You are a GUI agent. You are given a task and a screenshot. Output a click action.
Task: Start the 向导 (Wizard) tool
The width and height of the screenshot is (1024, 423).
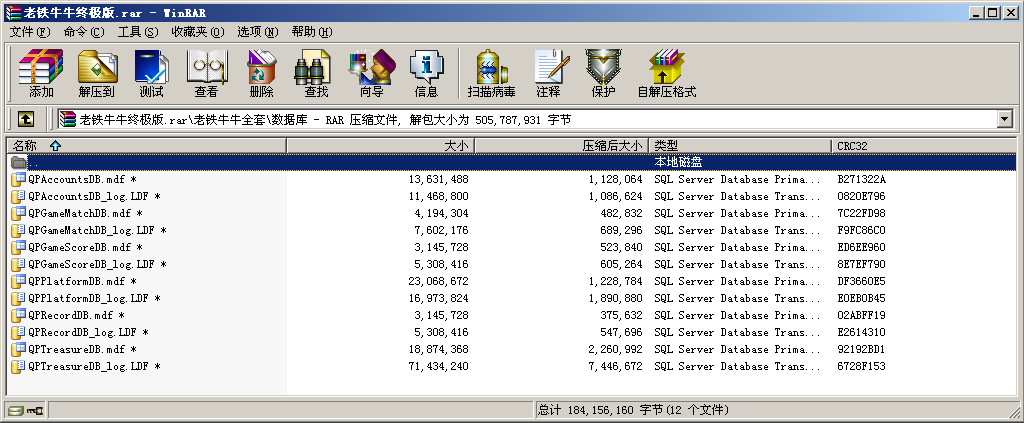371,73
